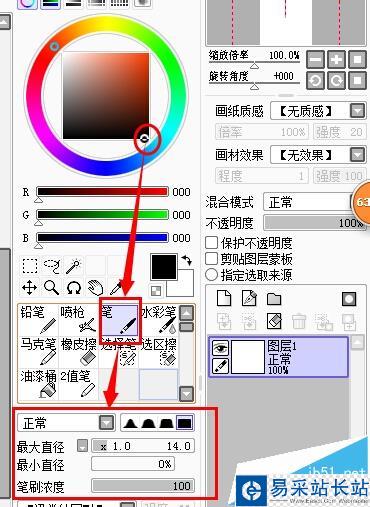Image resolution: width=370 pixels, height=507 pixels.
Task: Choose the 喷枪 airbrush tool
Action: coord(78,320)
